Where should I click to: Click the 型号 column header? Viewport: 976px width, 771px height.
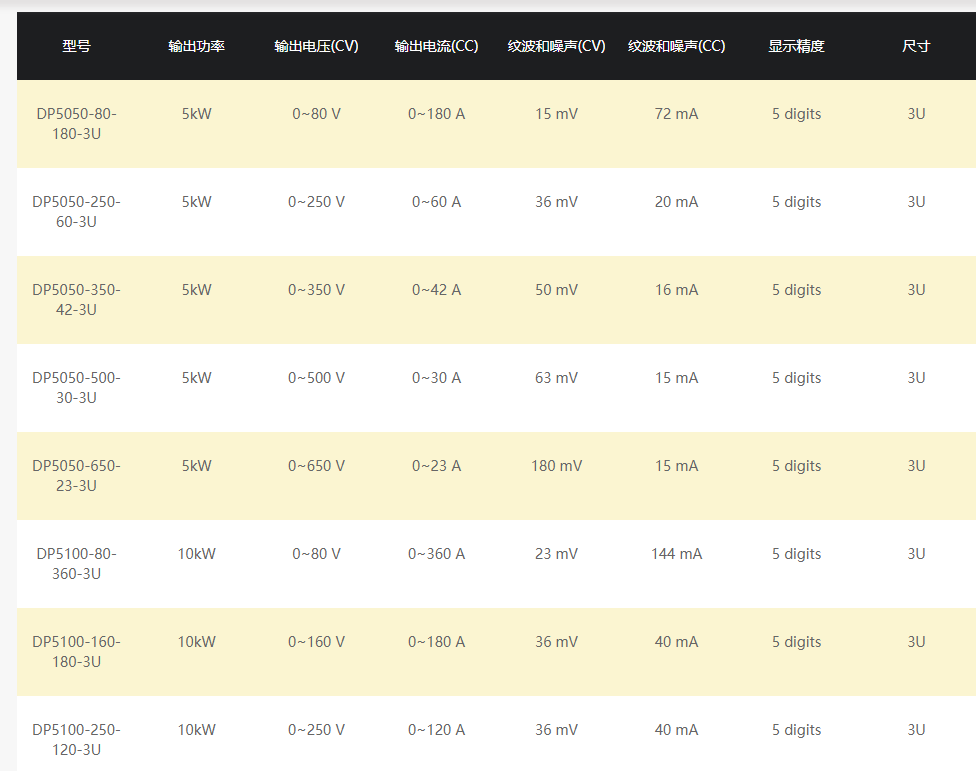tap(76, 46)
